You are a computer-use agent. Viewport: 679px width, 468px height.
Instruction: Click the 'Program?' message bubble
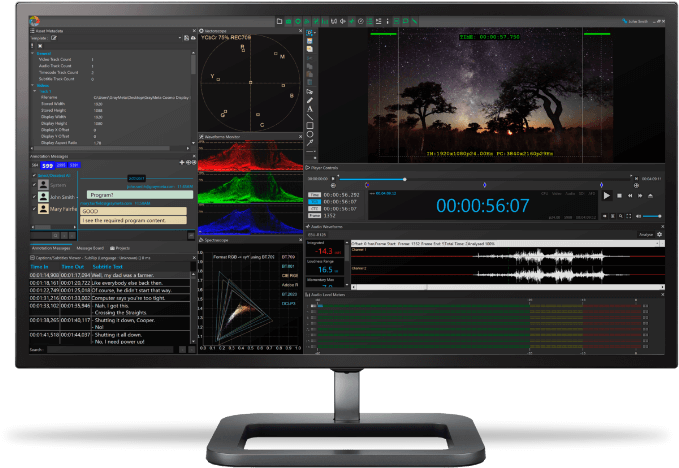click(140, 195)
